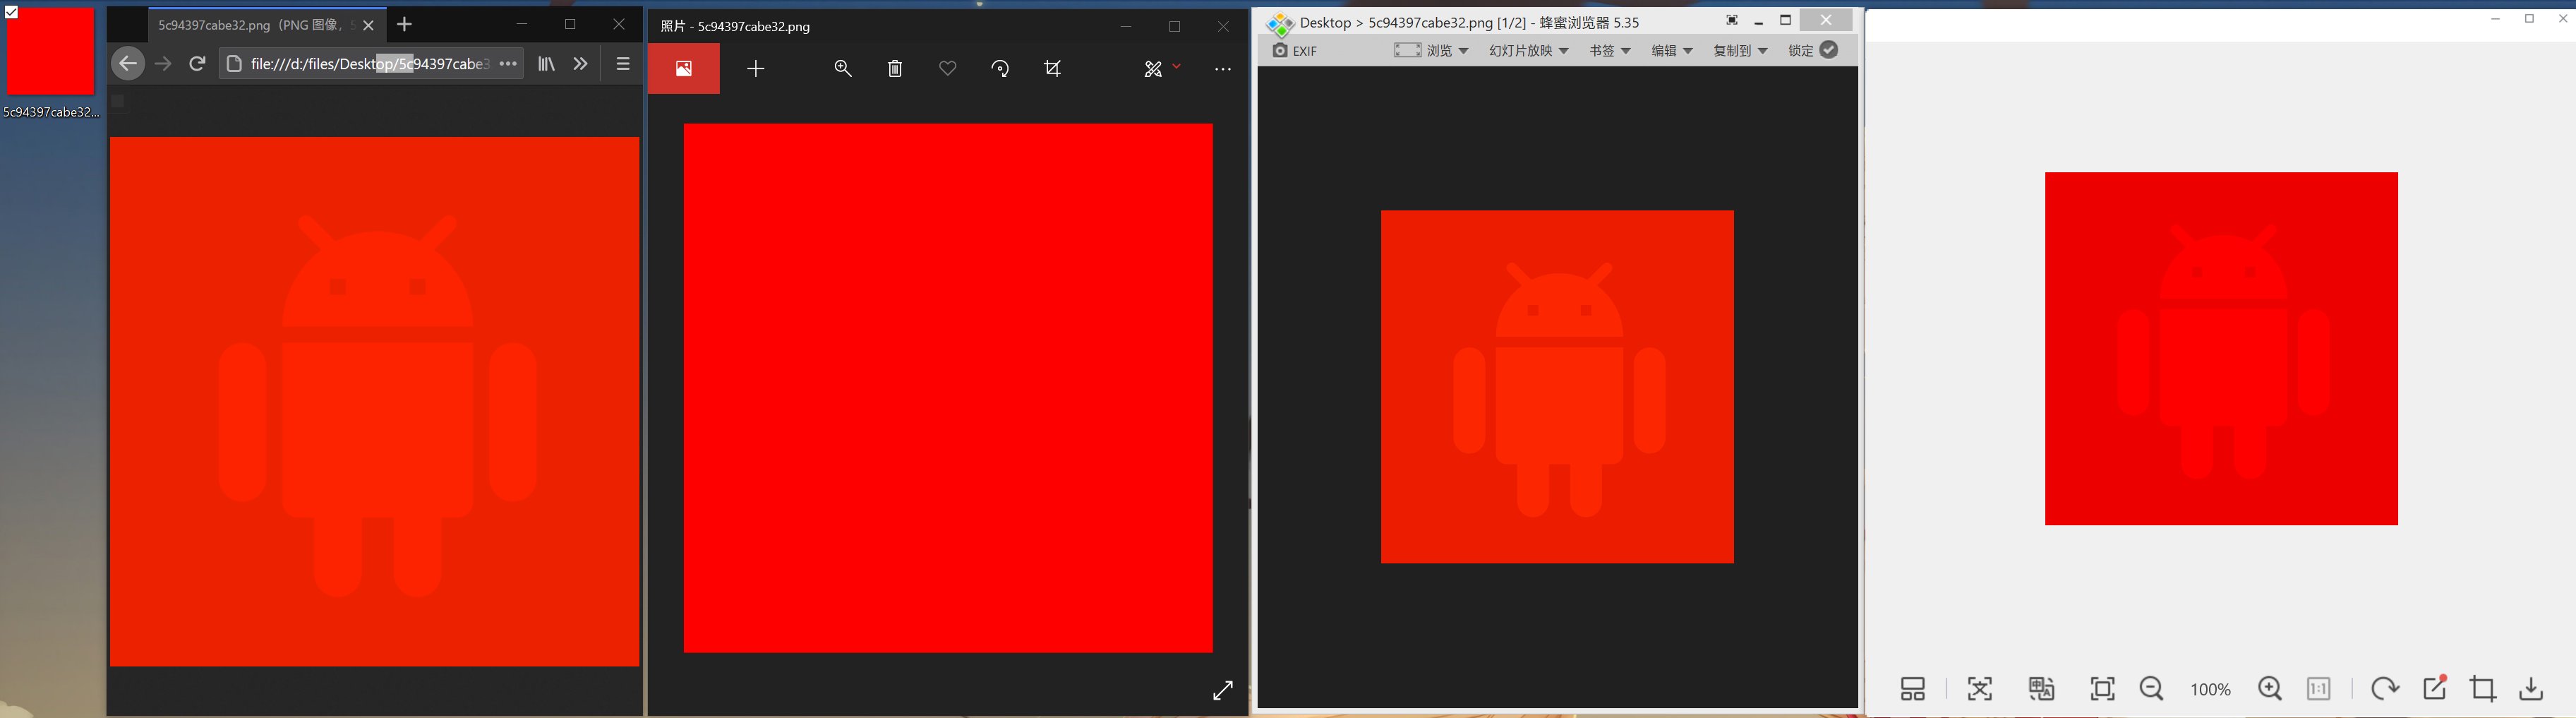Screen dimensions: 2576x718
Task: Delete the photo with the trash icon
Action: [895, 68]
